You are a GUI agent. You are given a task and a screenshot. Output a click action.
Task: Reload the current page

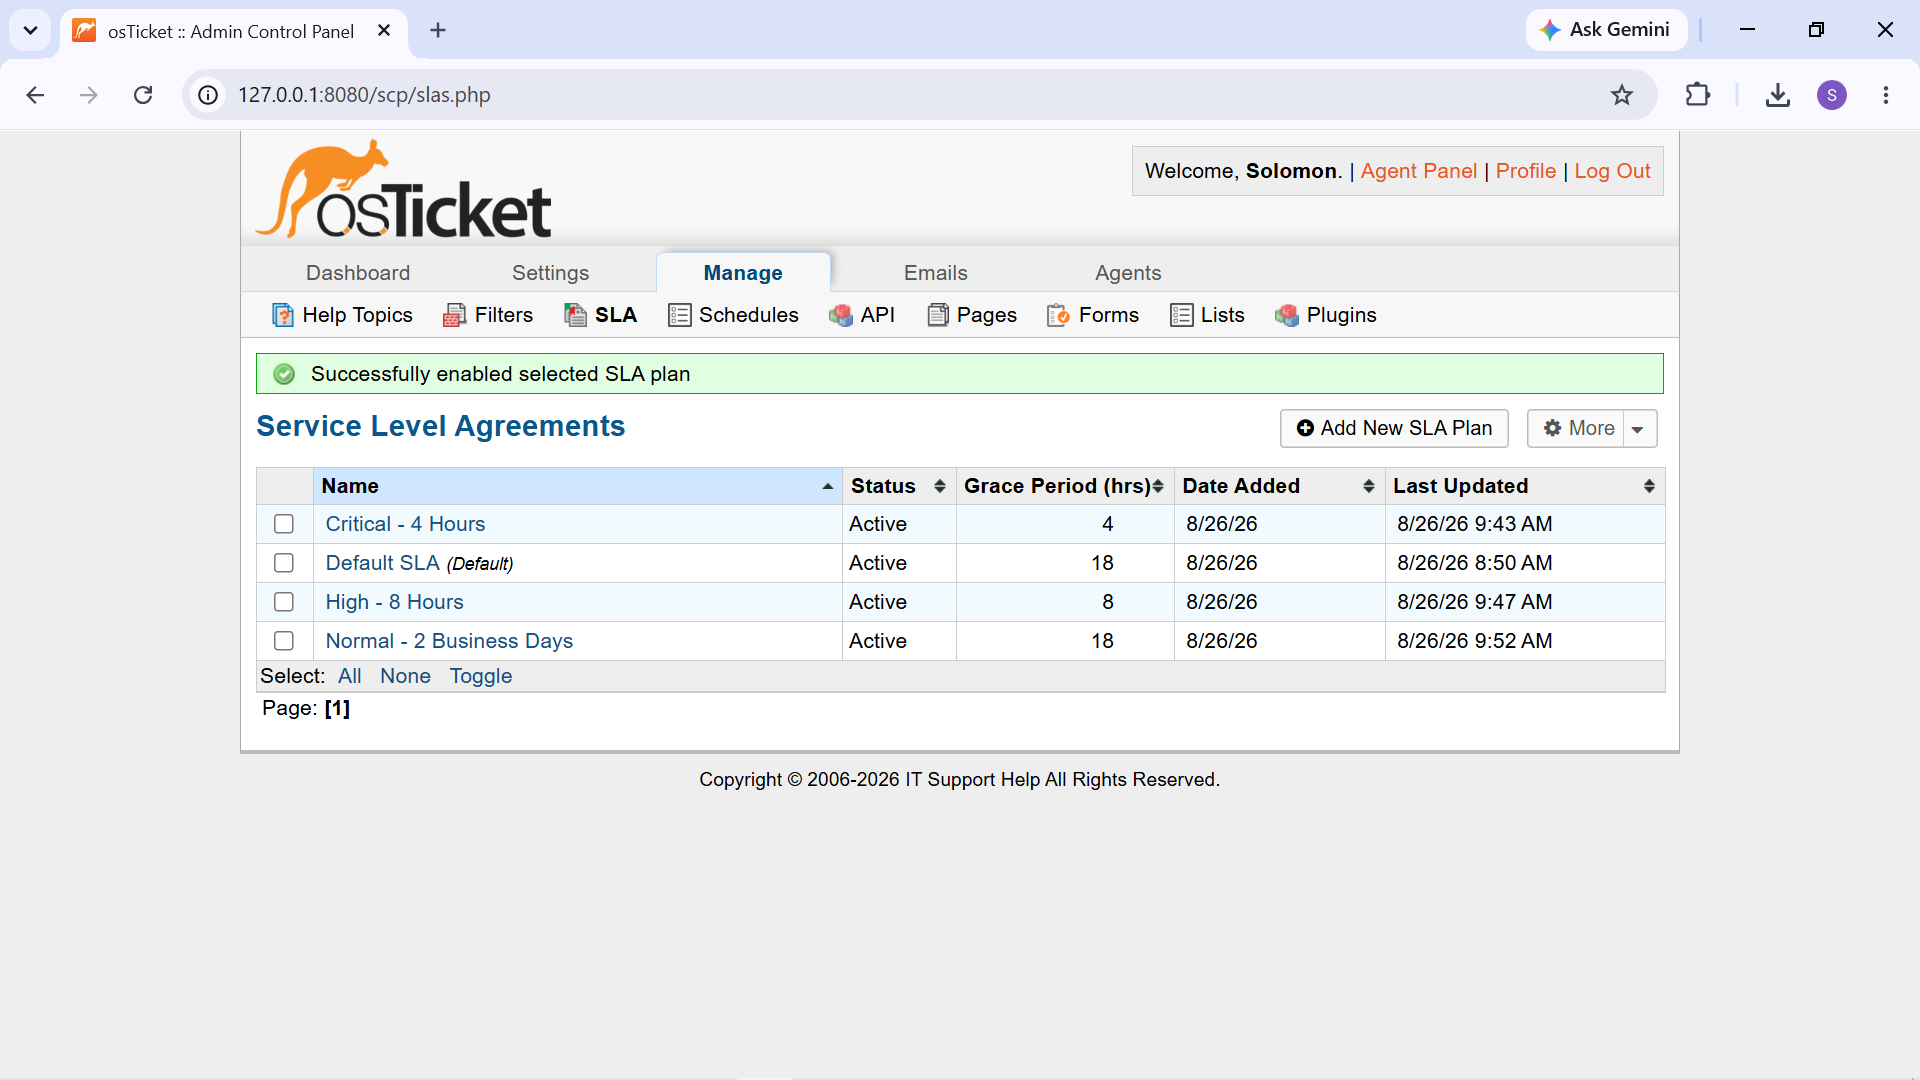click(x=143, y=95)
